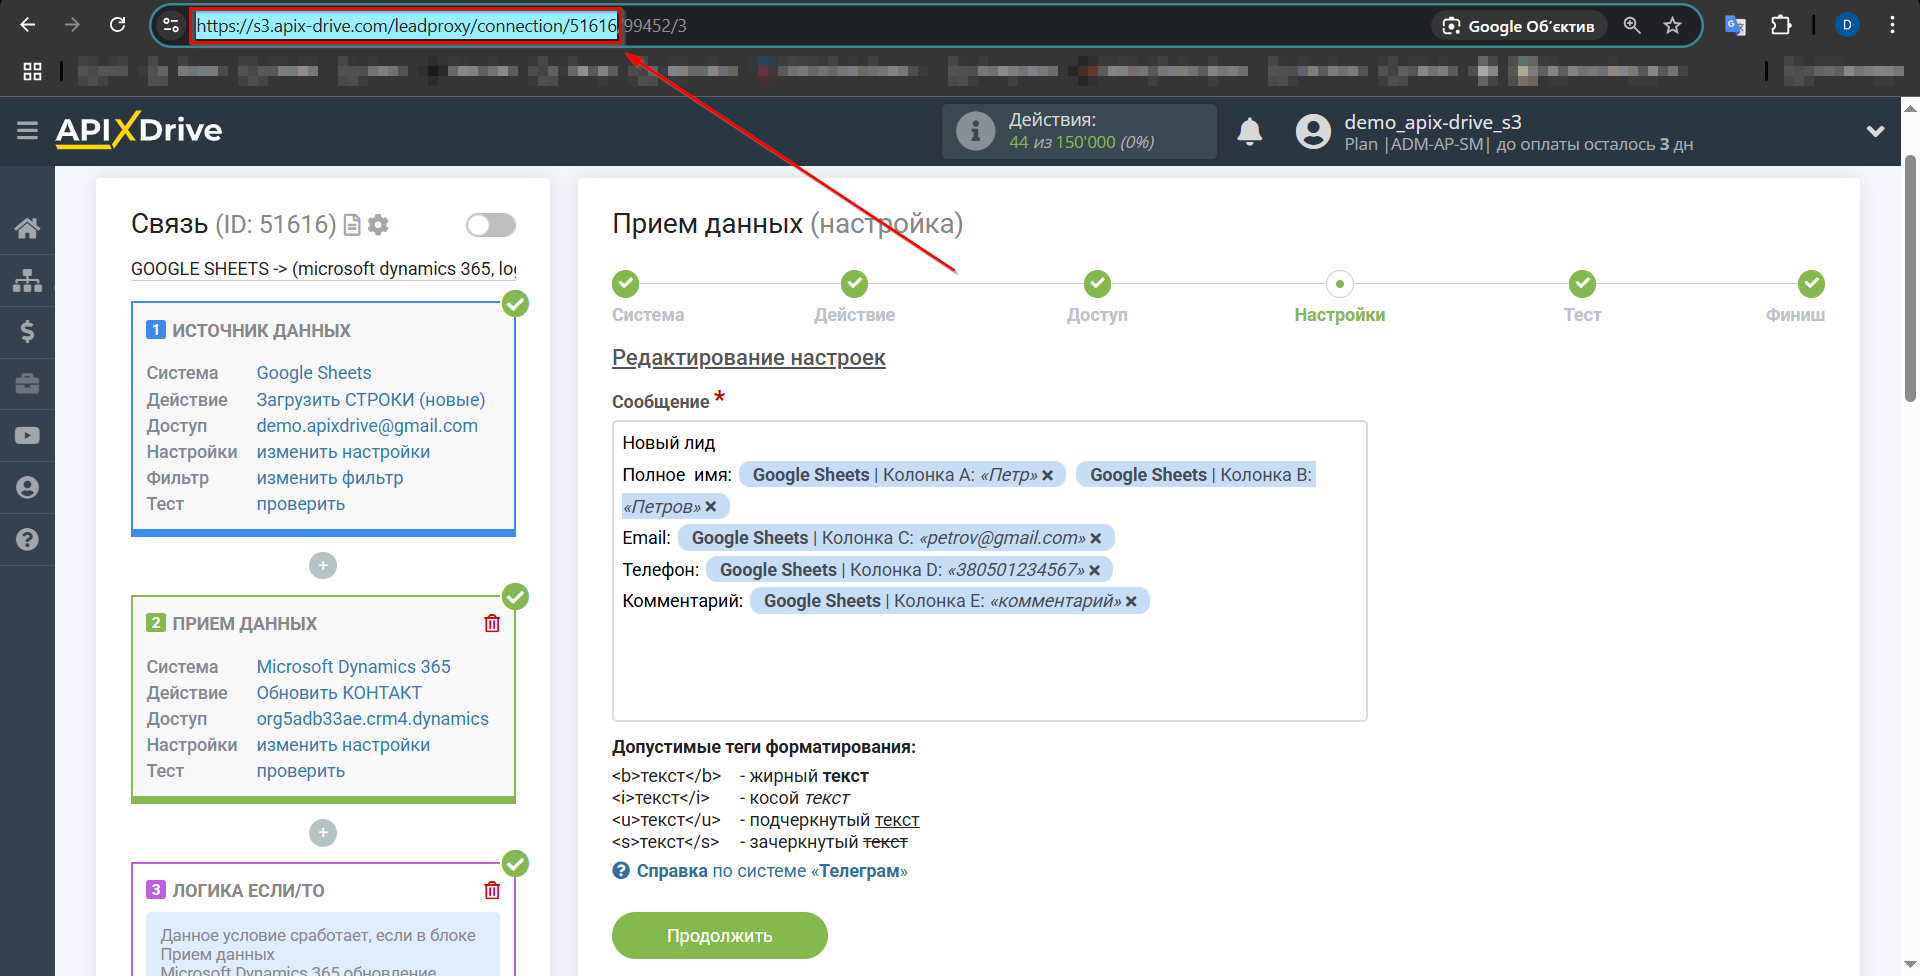The image size is (1920, 976).
Task: Expand the account dropdown chevron
Action: [1875, 131]
